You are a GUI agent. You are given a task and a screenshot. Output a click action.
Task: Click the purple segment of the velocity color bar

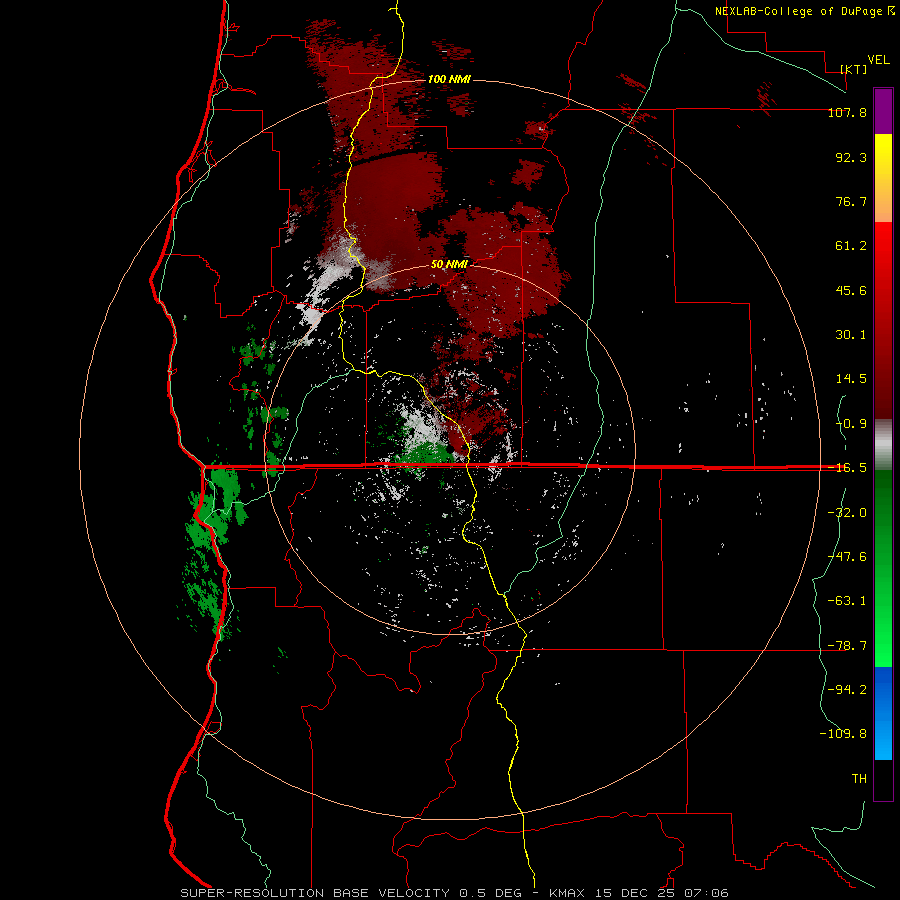click(x=883, y=111)
